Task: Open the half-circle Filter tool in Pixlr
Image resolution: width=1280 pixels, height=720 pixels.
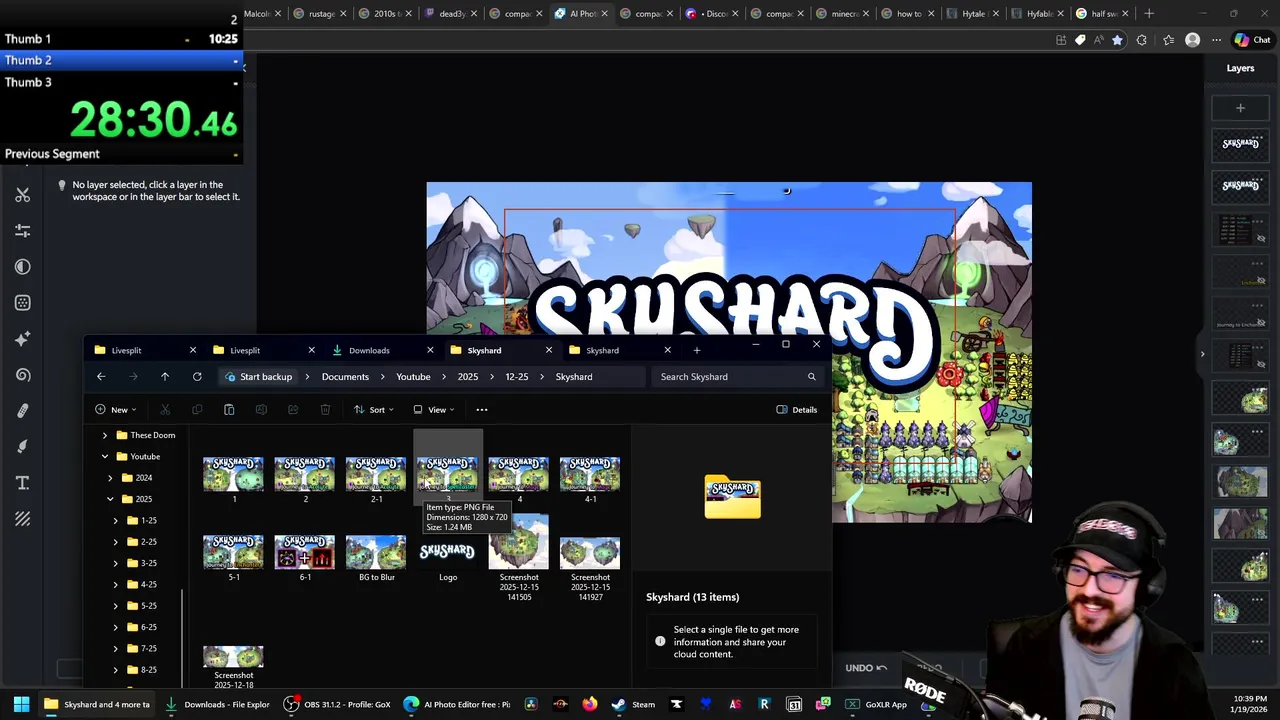Action: tap(22, 267)
